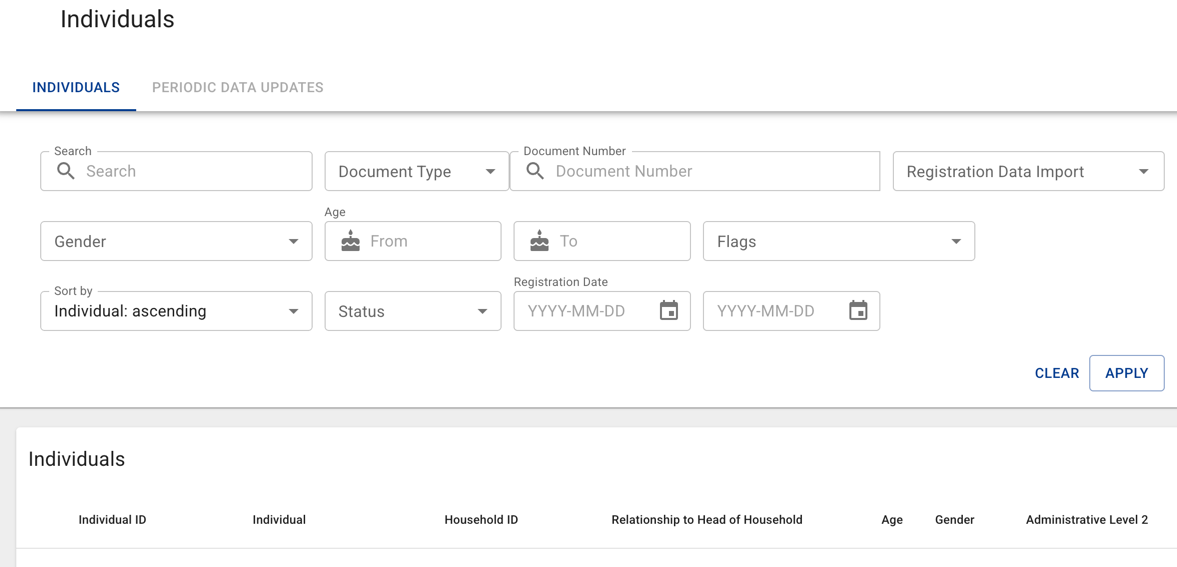This screenshot has height=567, width=1177.
Task: Click the magnifier icon in Document Number field
Action: [x=535, y=171]
